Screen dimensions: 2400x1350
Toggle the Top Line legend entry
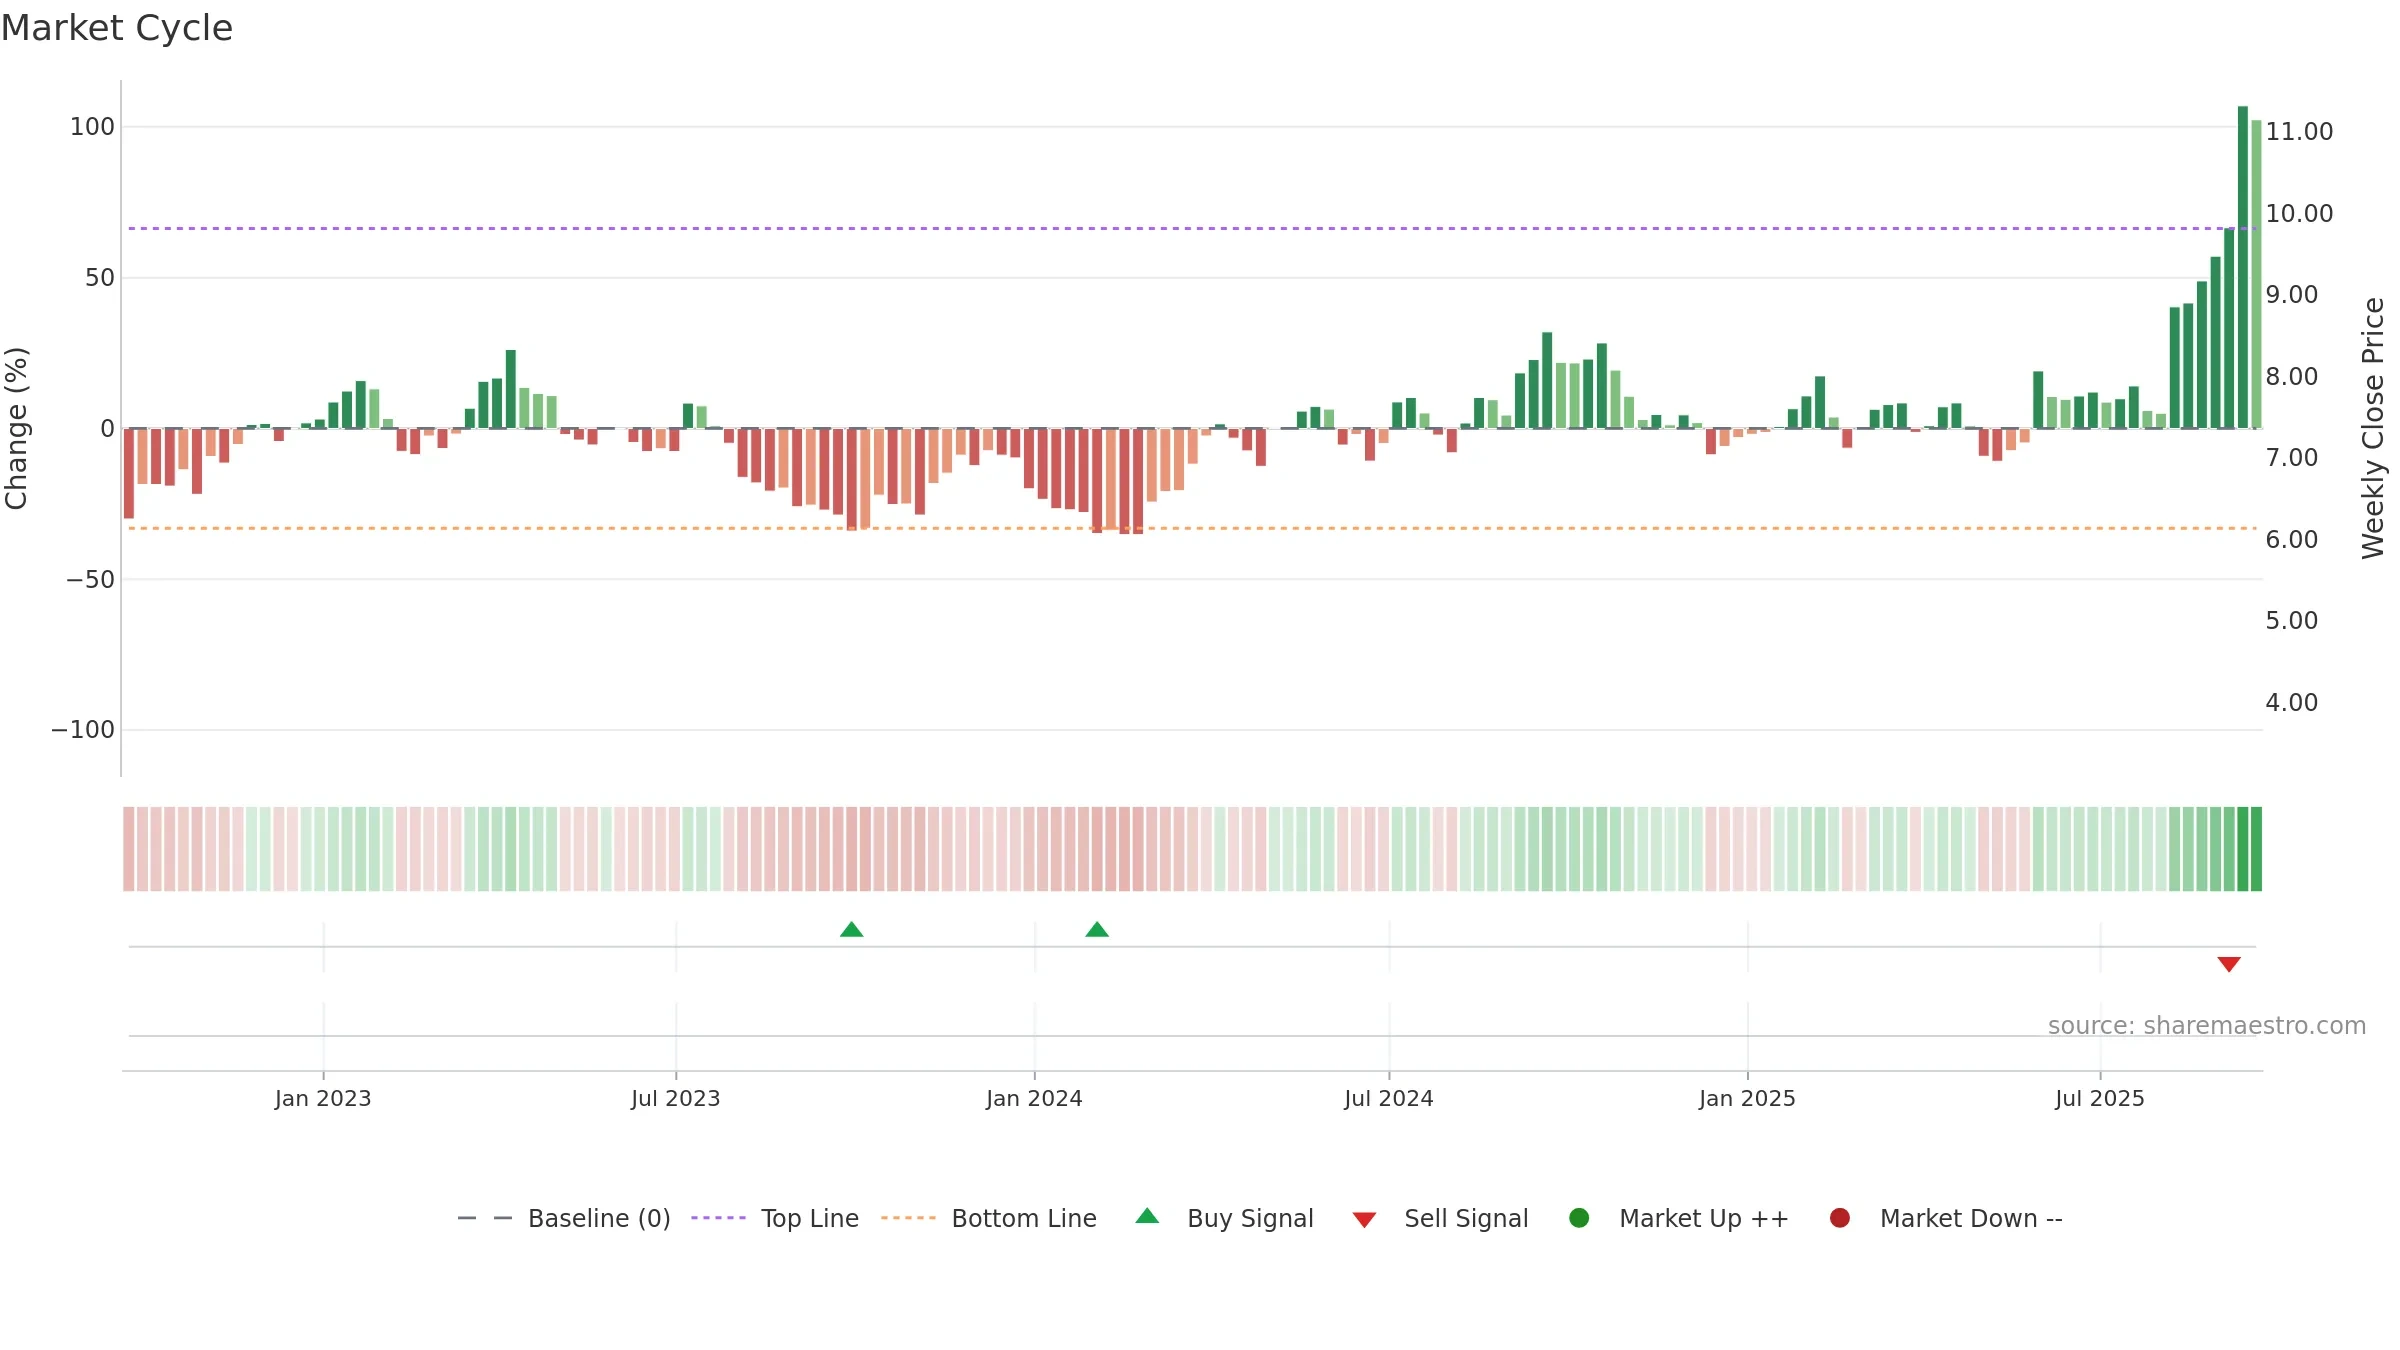(x=775, y=1218)
